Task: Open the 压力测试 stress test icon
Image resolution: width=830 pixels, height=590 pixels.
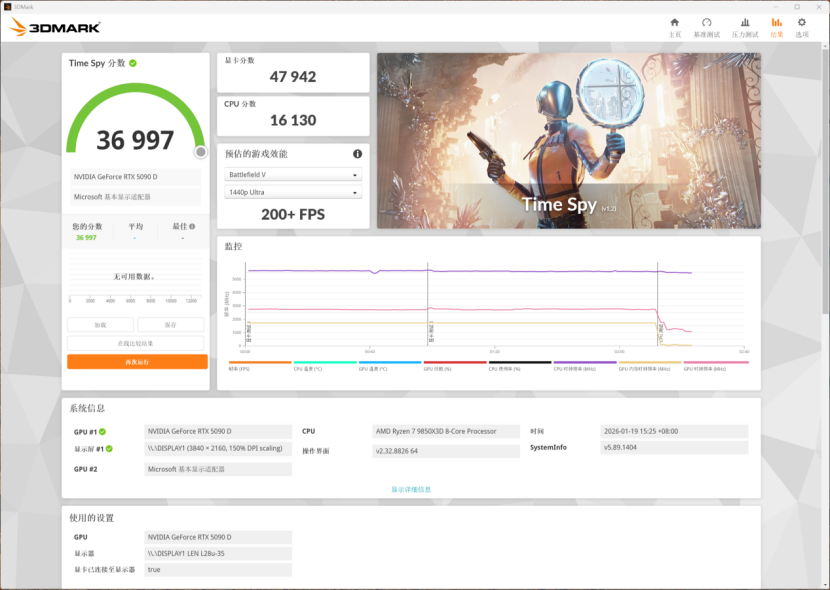Action: (744, 27)
